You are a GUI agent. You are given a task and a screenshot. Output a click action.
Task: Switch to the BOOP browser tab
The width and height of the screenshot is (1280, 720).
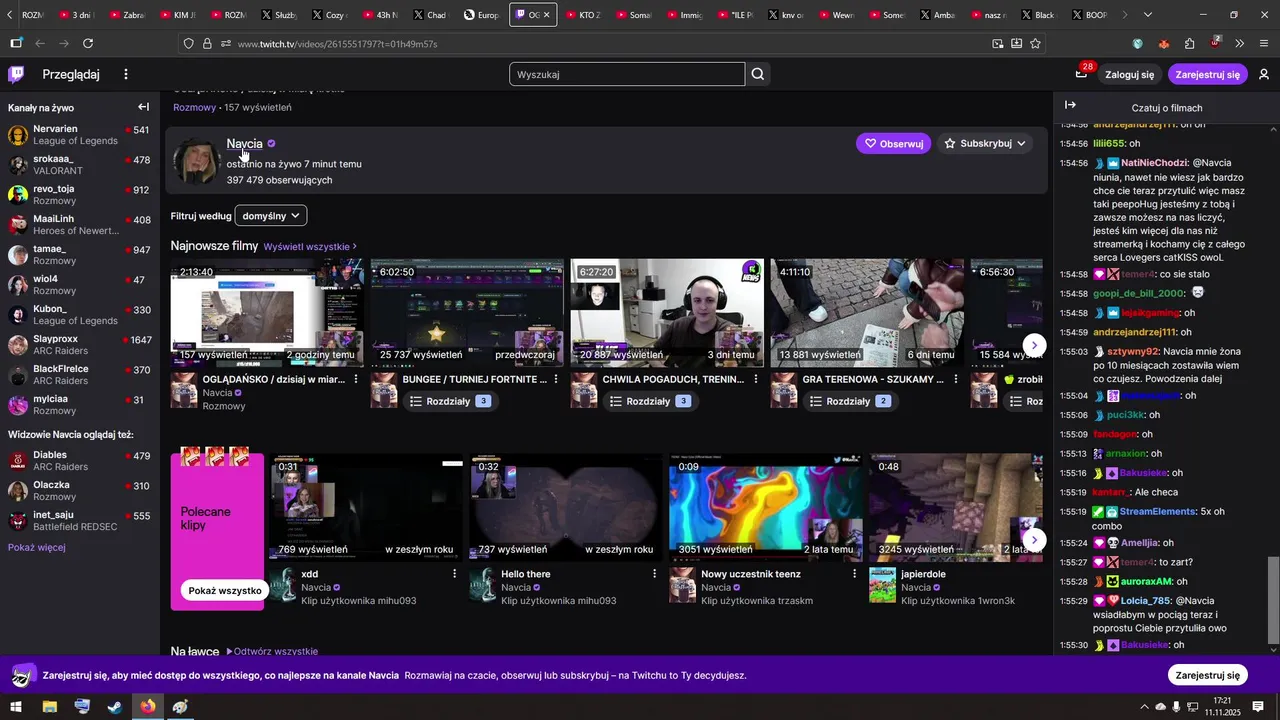[1089, 15]
